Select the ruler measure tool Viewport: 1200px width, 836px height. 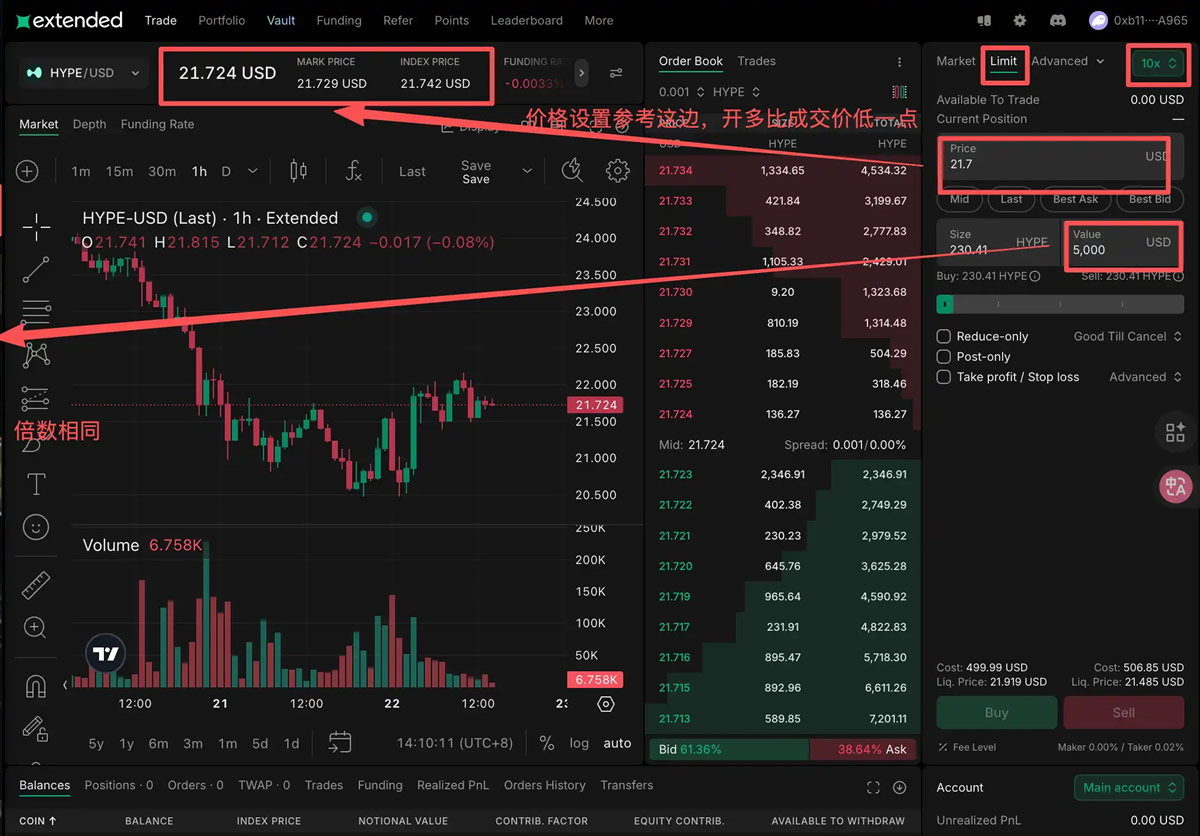36,585
